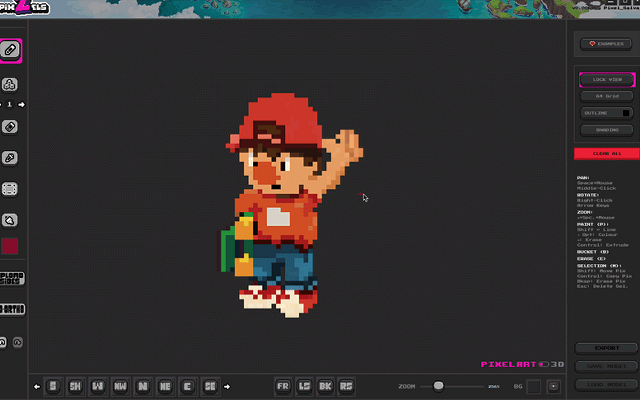This screenshot has width=640, height=400.
Task: Click the Save Model button
Action: pyautogui.click(x=607, y=366)
